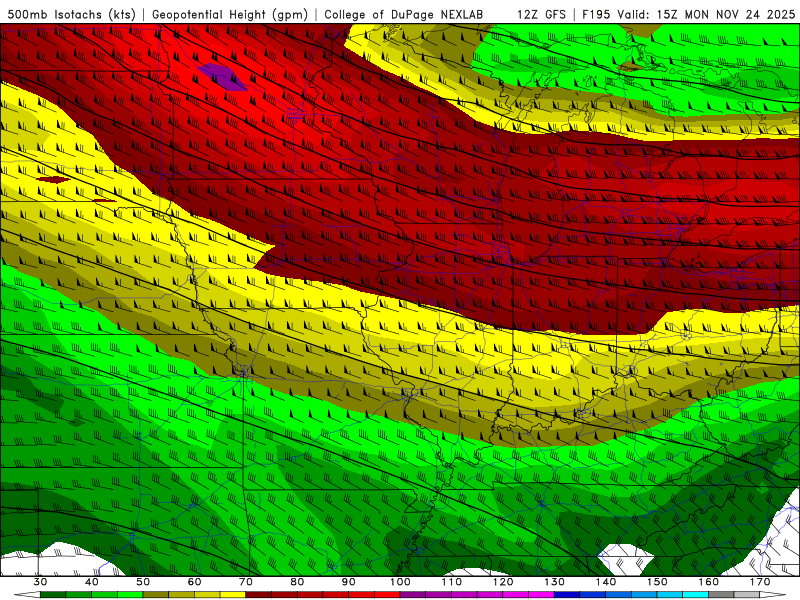This screenshot has width=800, height=600.
Task: Click the '30' legend value
Action: point(40,582)
